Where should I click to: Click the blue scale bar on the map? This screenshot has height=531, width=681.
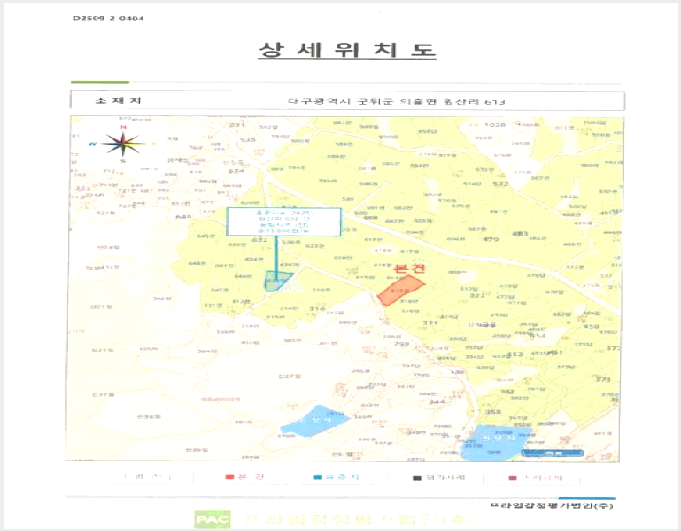[552, 453]
